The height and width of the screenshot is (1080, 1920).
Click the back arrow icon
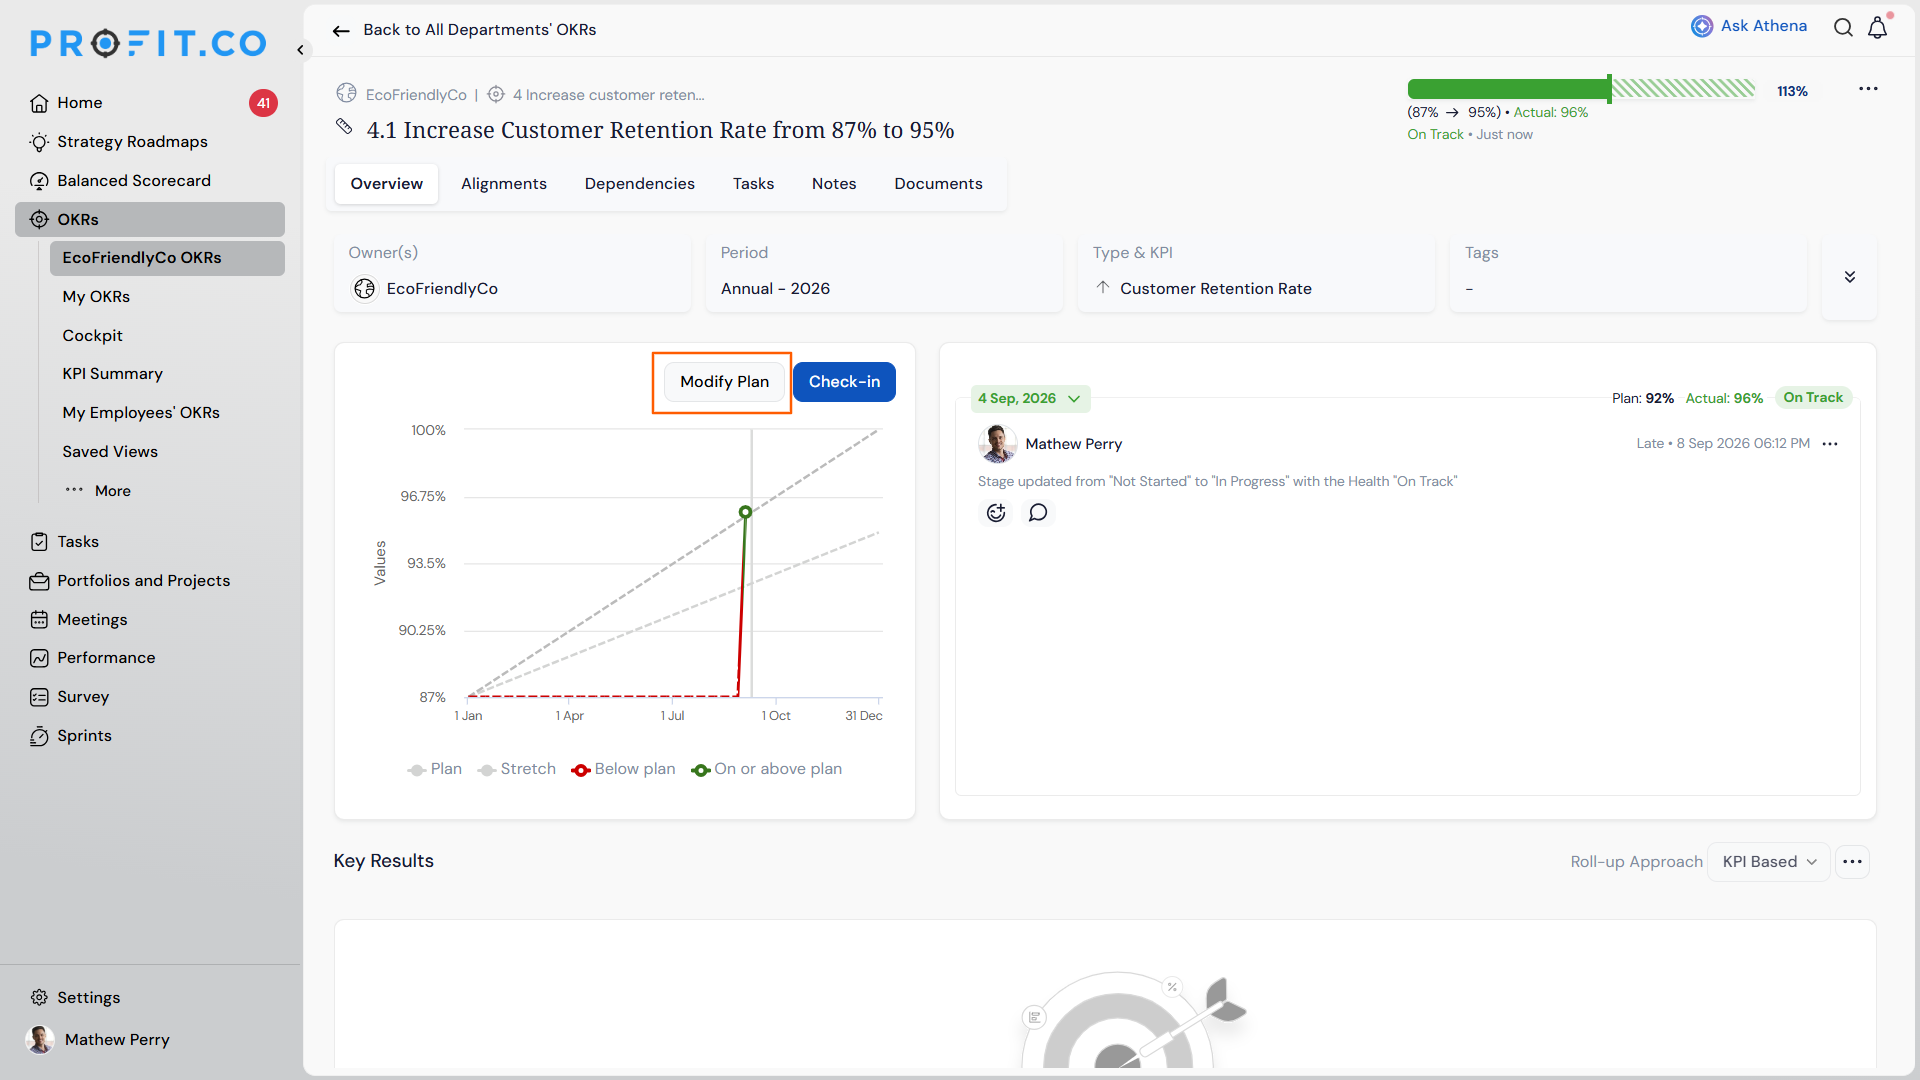tap(341, 30)
